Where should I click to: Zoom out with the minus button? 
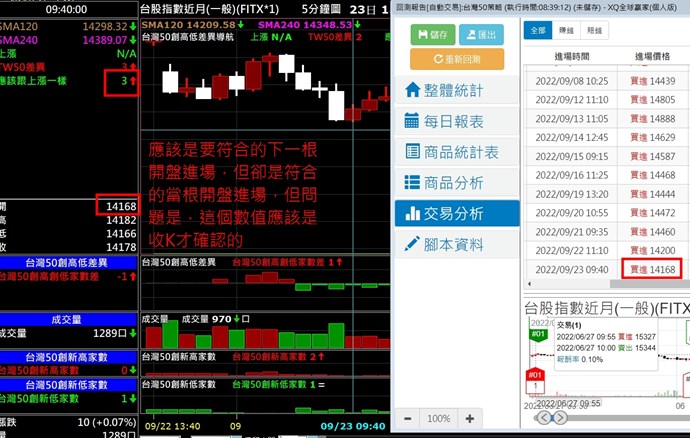click(x=408, y=419)
